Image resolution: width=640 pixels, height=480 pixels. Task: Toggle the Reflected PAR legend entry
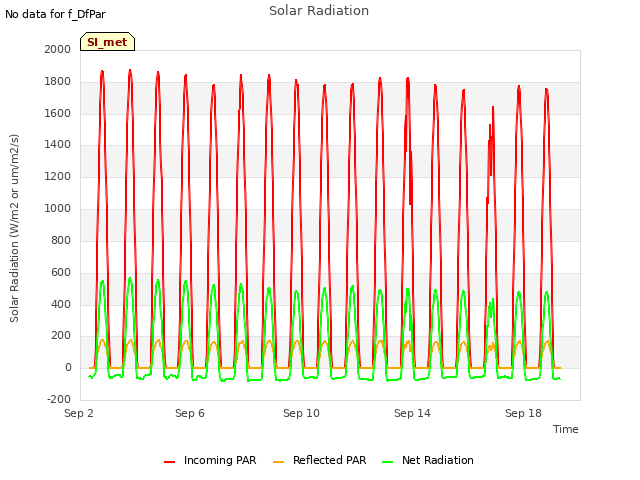(x=320, y=460)
